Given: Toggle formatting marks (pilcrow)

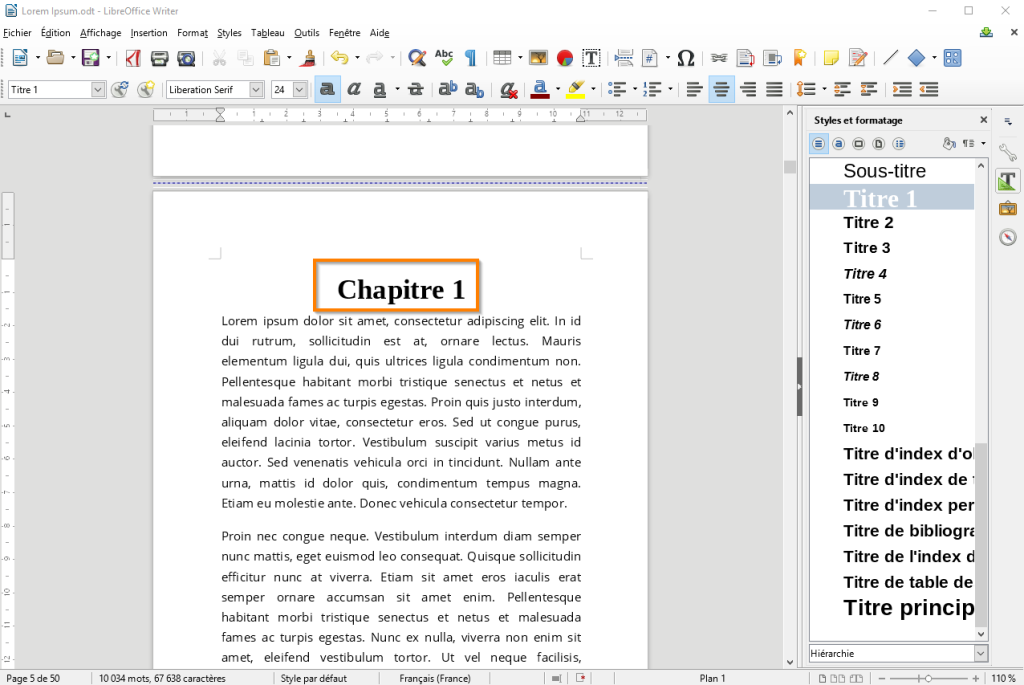Looking at the screenshot, I should point(470,58).
